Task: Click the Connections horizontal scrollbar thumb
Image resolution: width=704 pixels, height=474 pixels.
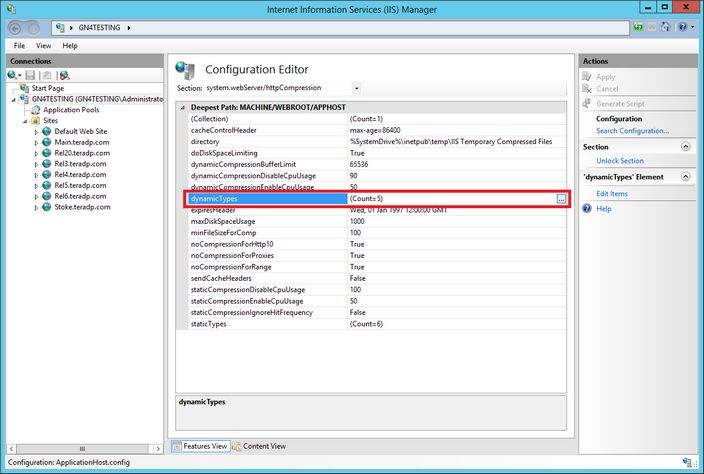Action: (x=82, y=448)
